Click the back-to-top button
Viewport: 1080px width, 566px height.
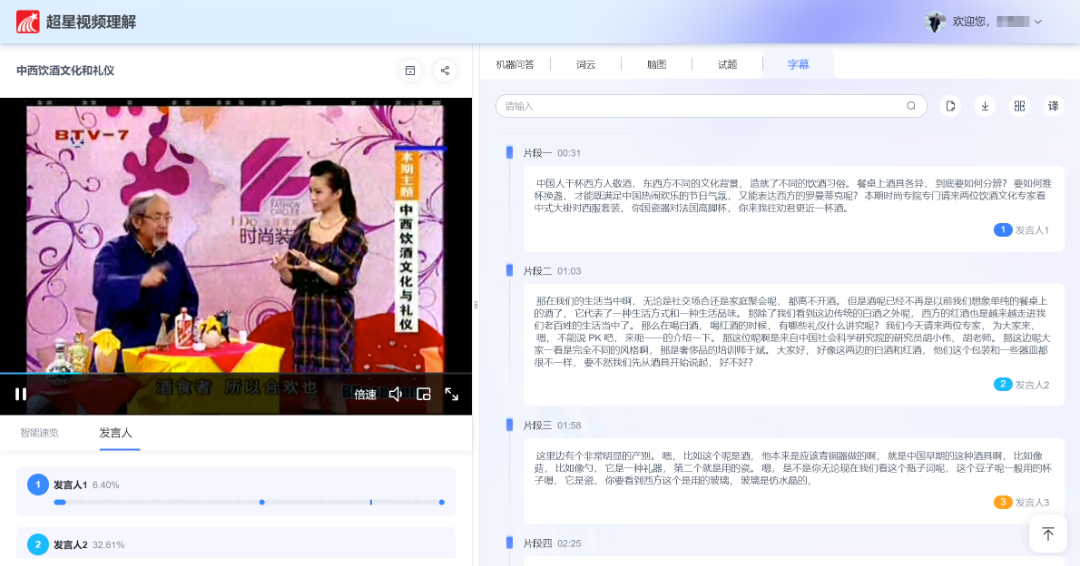click(1048, 534)
